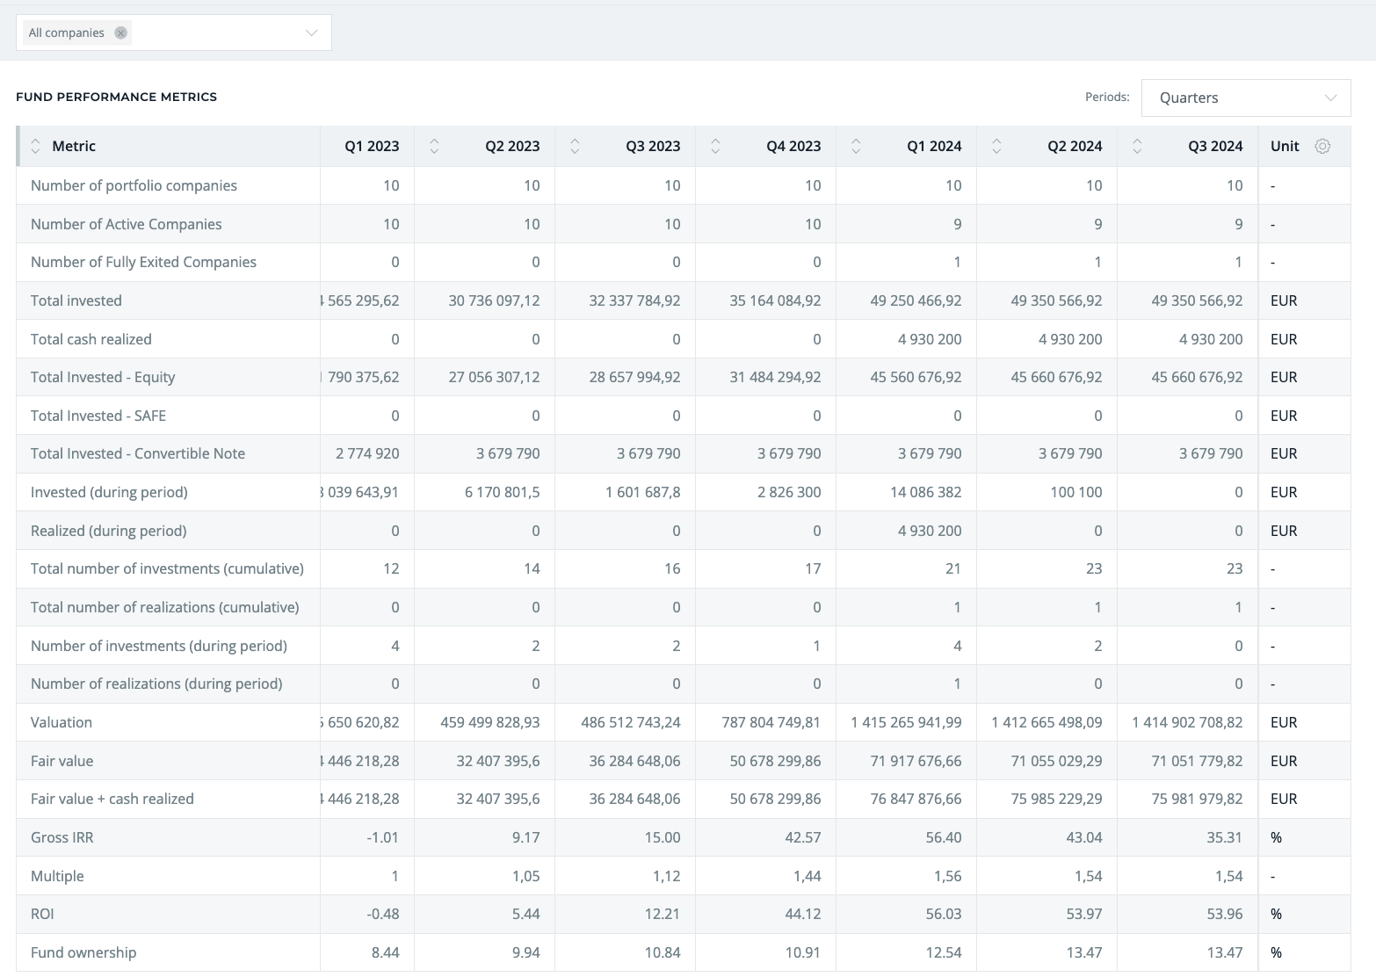Open the column settings gear in the Unit header

coord(1323,145)
